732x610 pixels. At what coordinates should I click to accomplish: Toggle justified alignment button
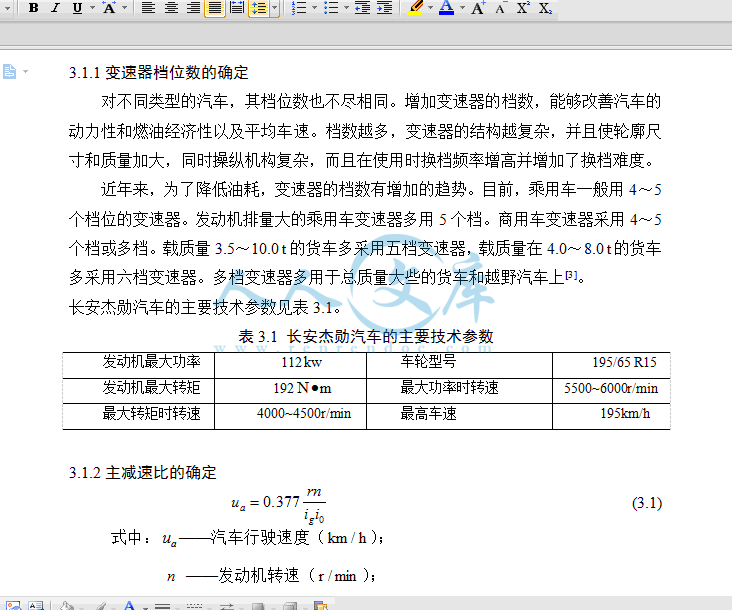215,7
